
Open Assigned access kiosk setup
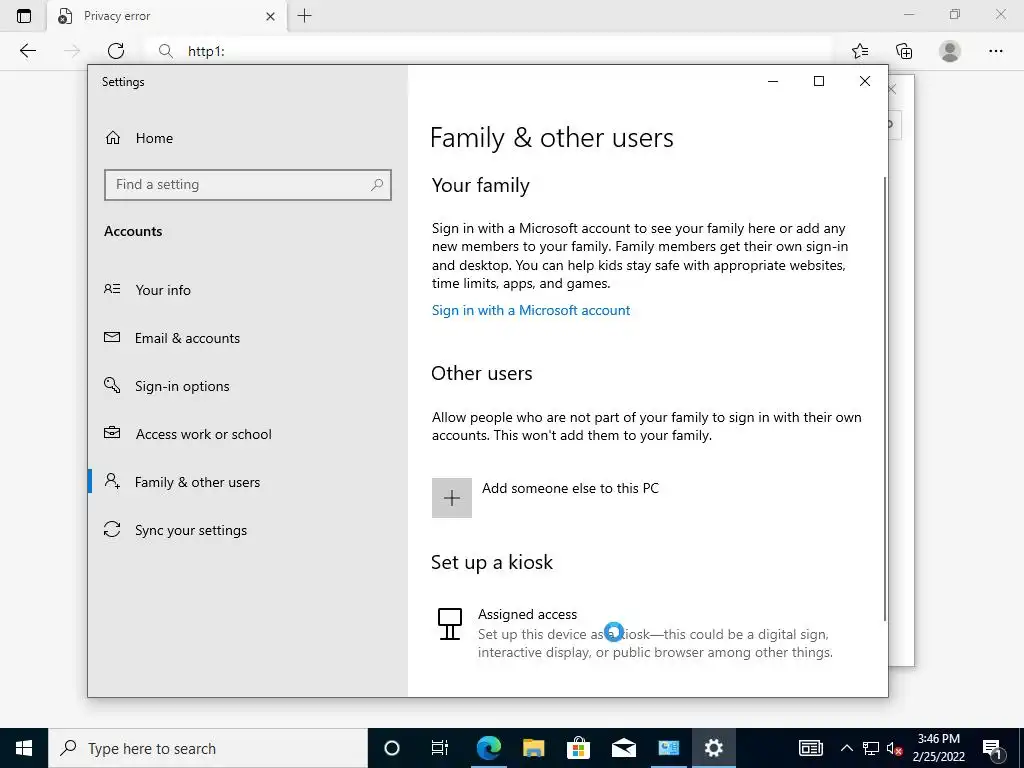pos(635,633)
